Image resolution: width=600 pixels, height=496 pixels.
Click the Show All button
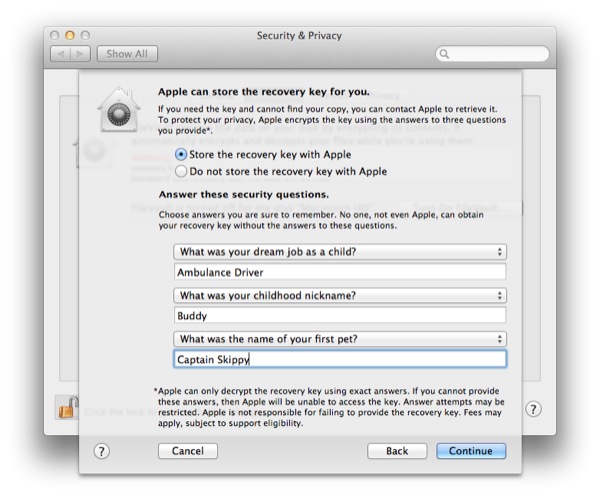(x=127, y=54)
